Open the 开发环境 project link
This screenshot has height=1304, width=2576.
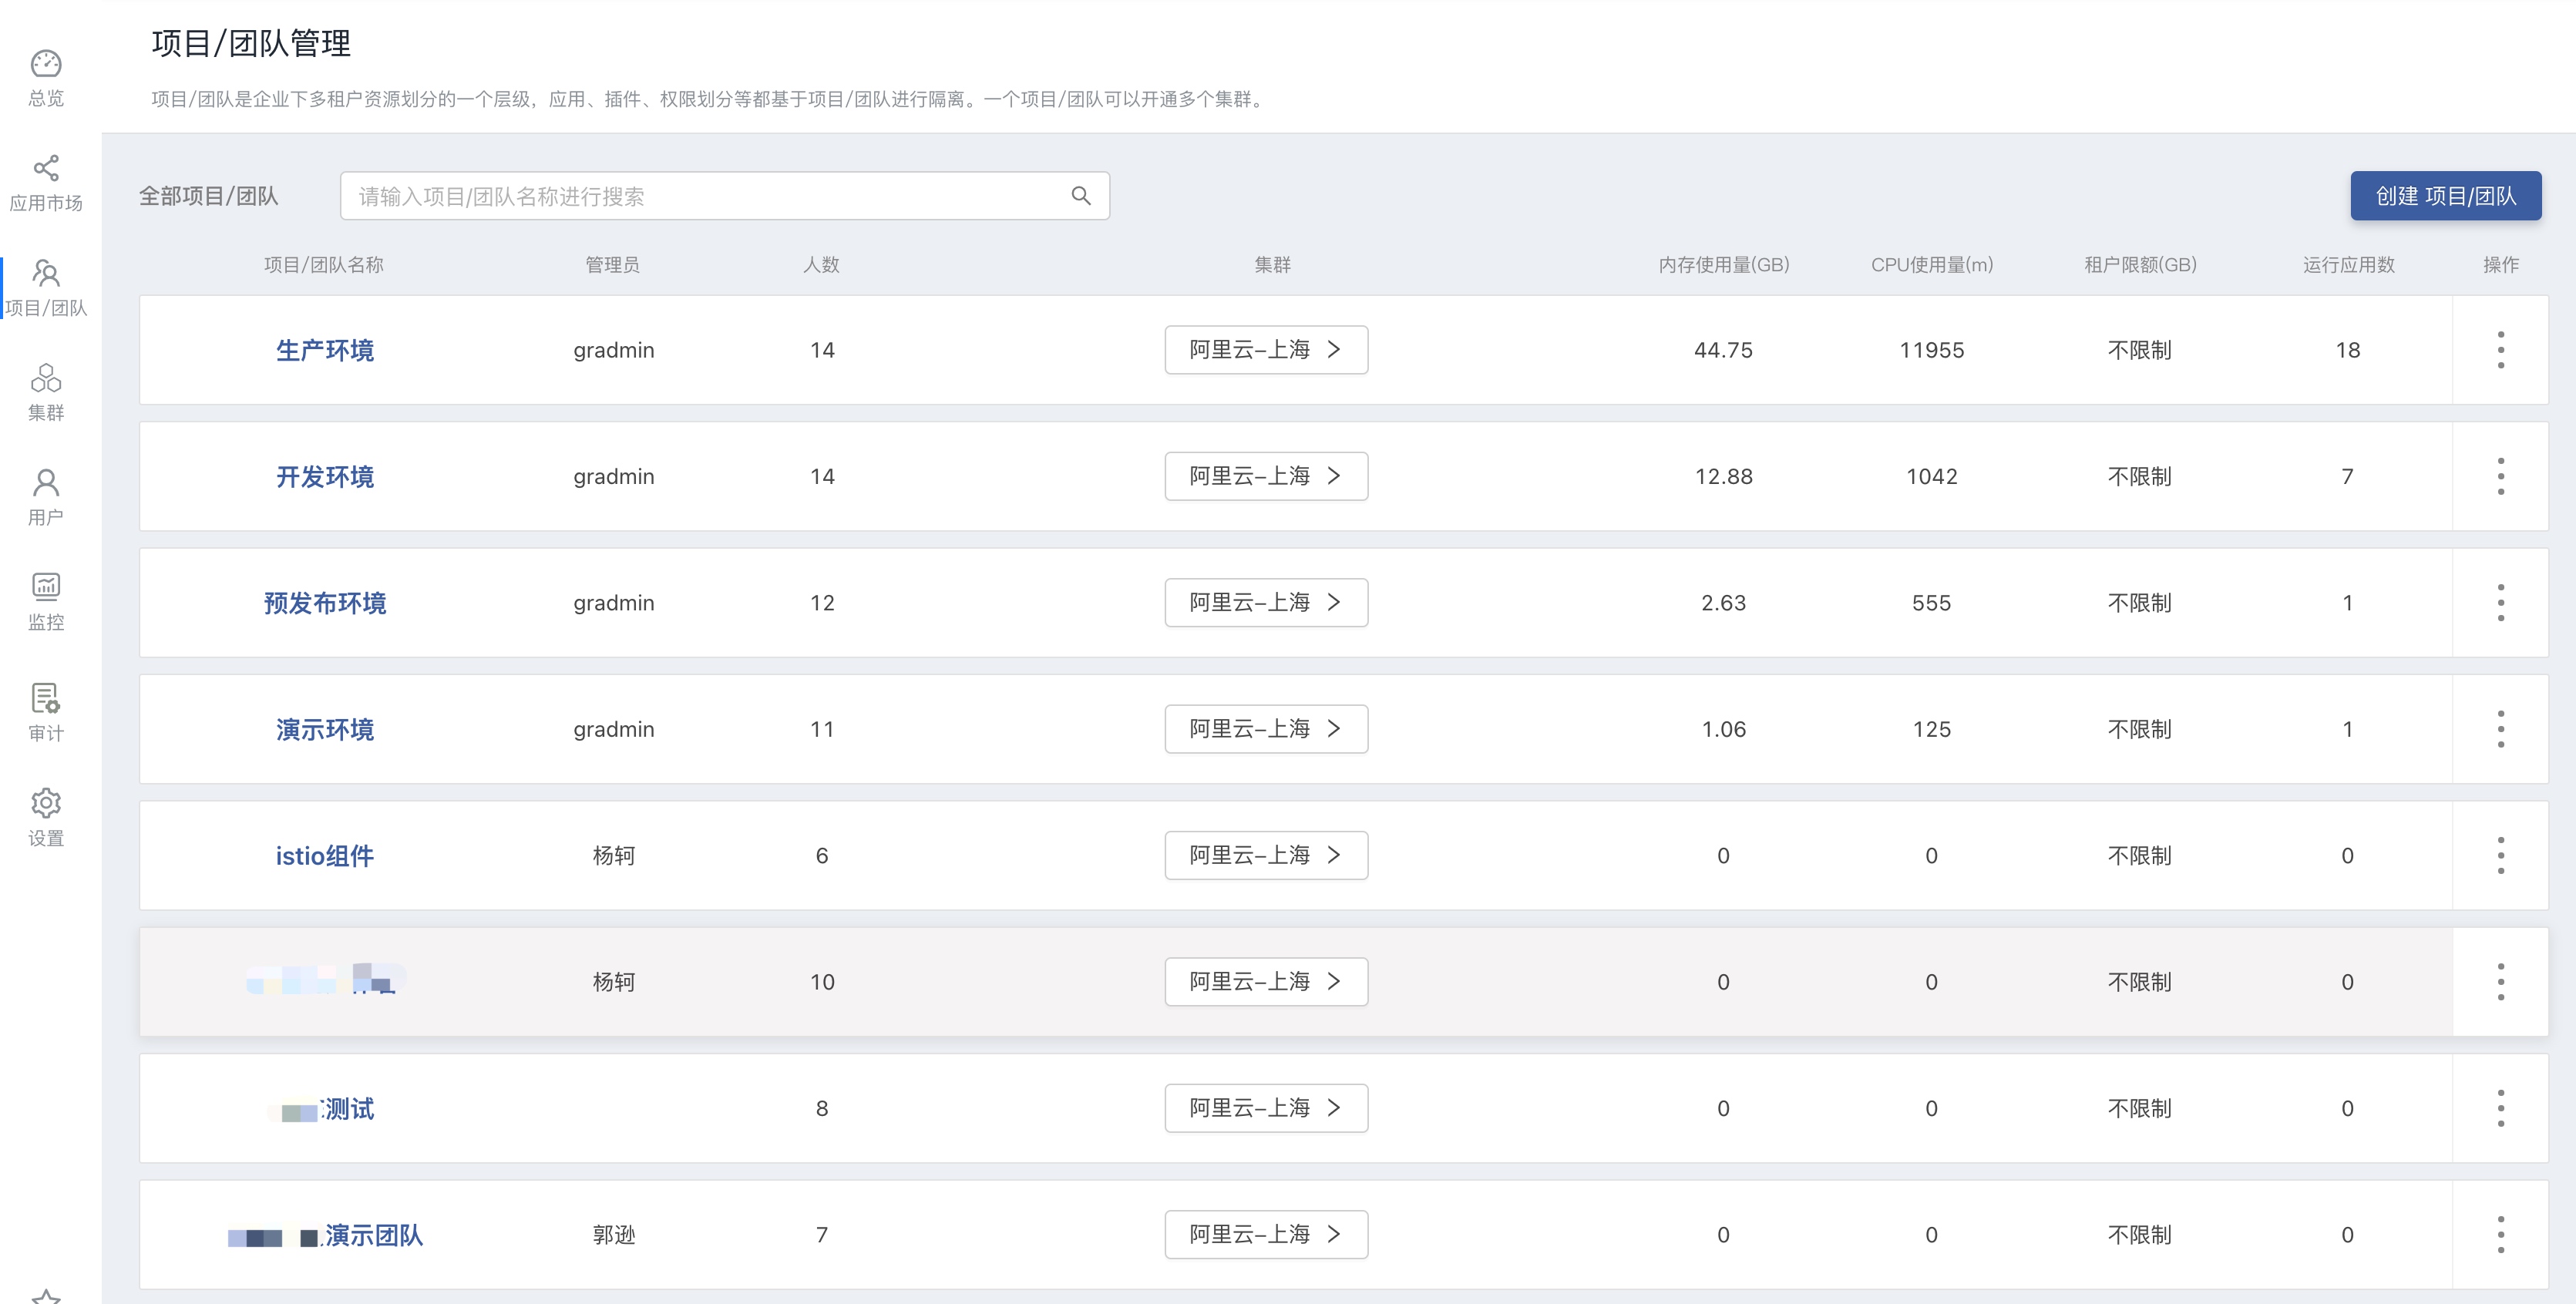click(x=325, y=476)
